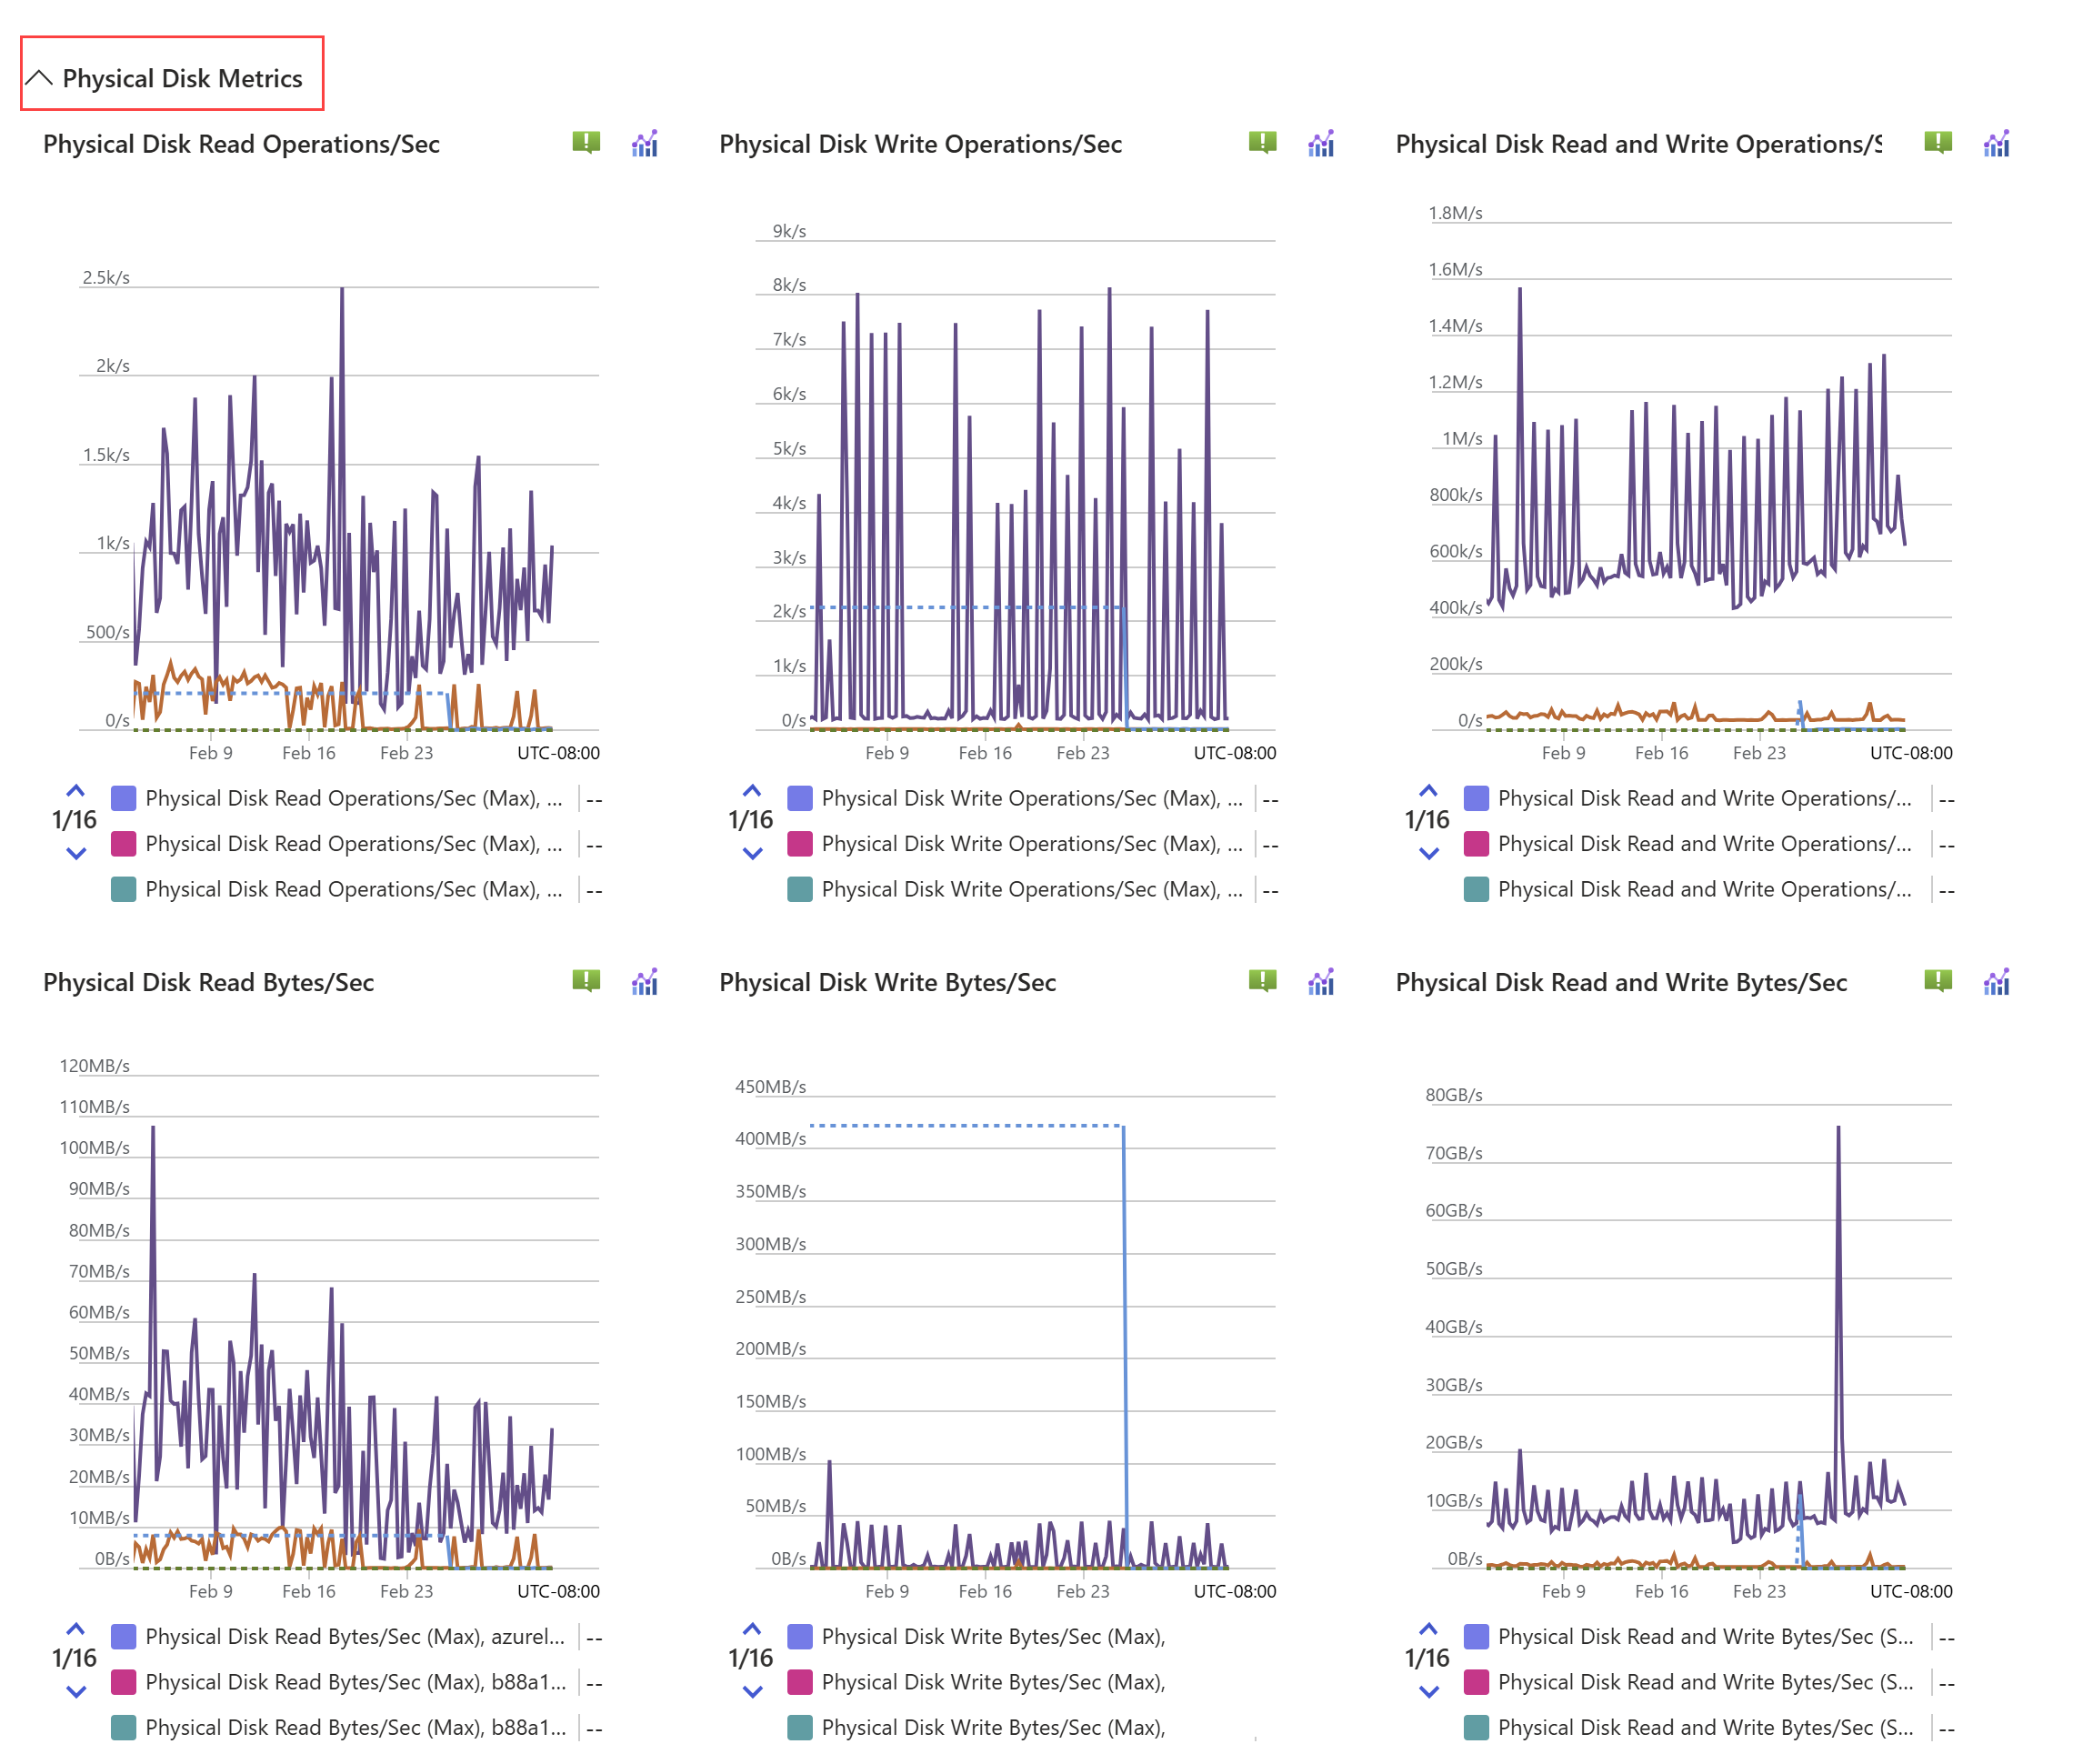Image resolution: width=2073 pixels, height=1764 pixels.
Task: Toggle second Write Operations/Sec (Max) legend series
Action: 1030,843
